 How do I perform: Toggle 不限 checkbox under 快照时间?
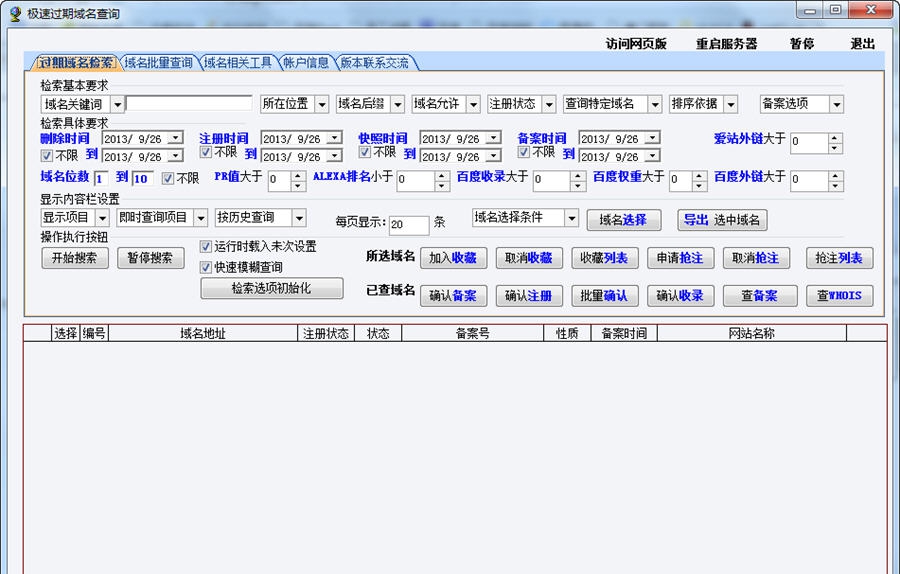pyautogui.click(x=364, y=152)
